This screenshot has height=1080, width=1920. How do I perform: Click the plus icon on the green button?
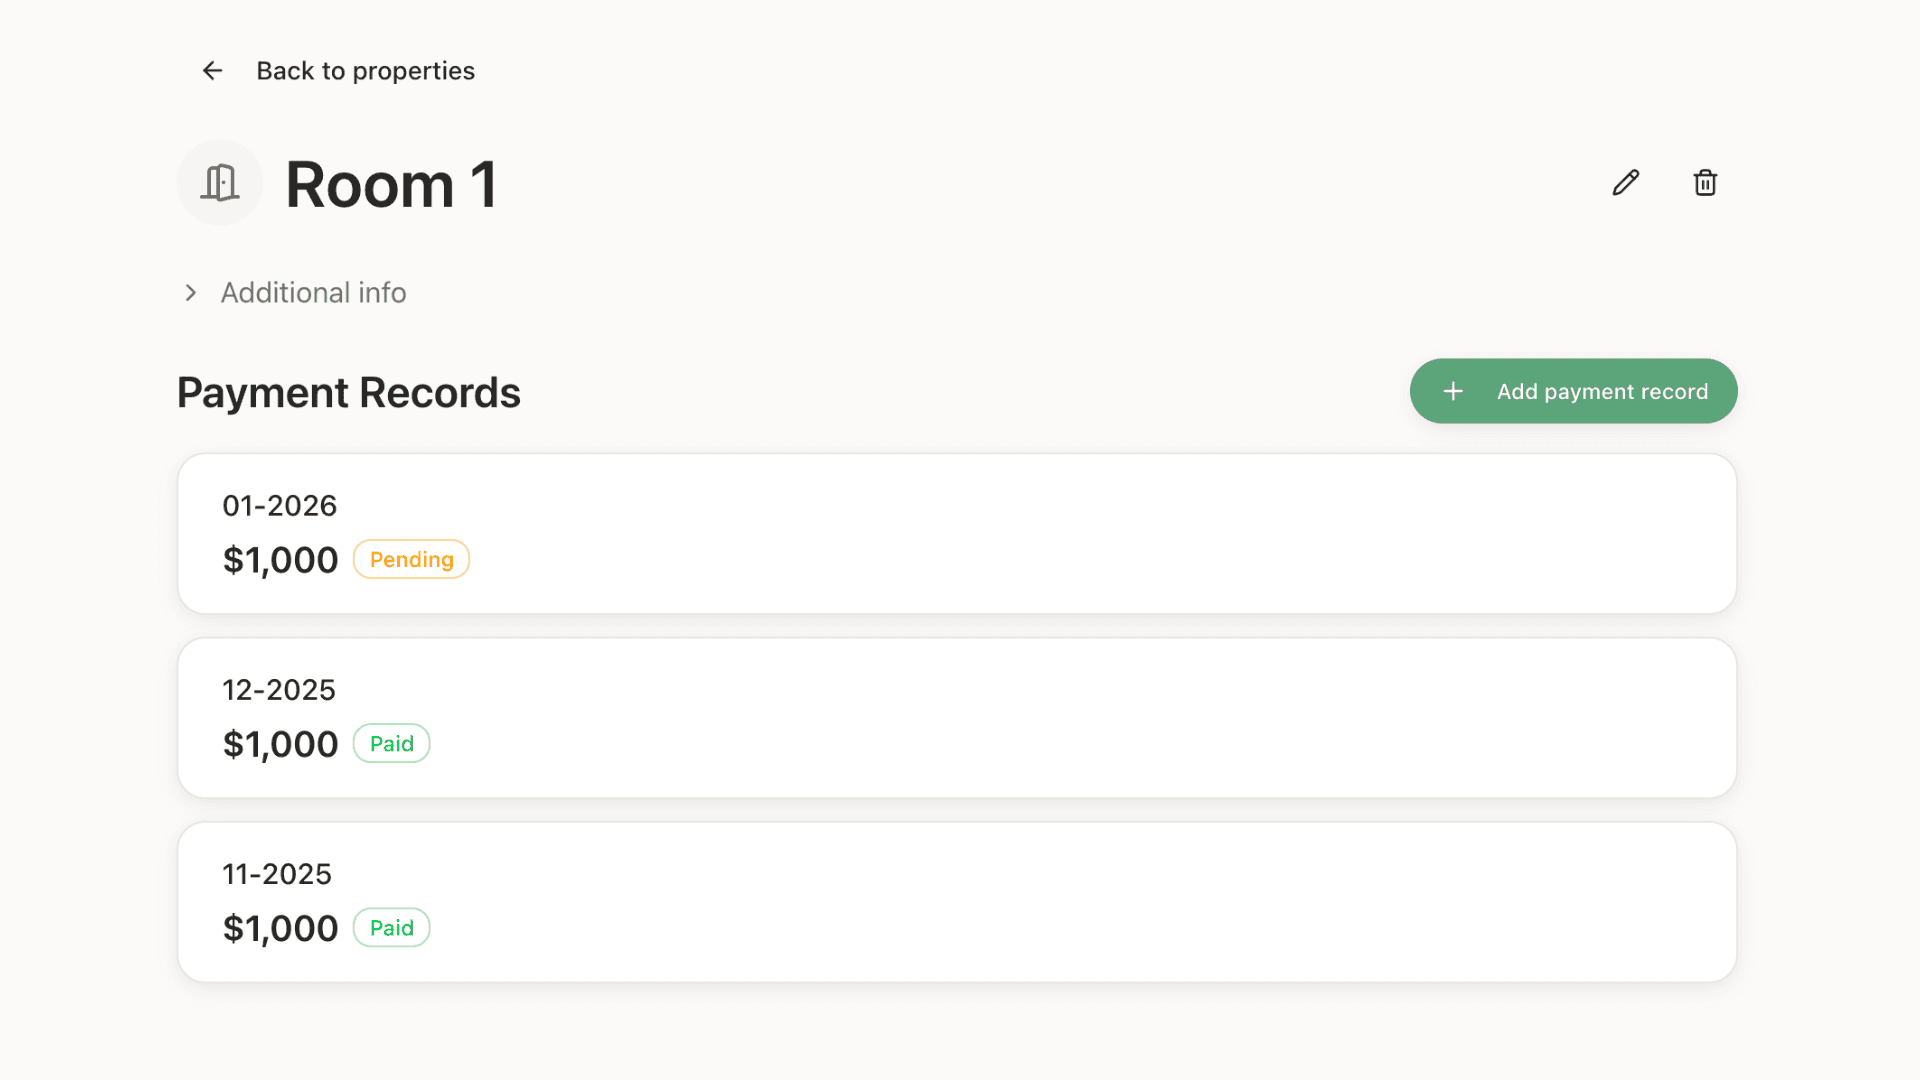1453,391
